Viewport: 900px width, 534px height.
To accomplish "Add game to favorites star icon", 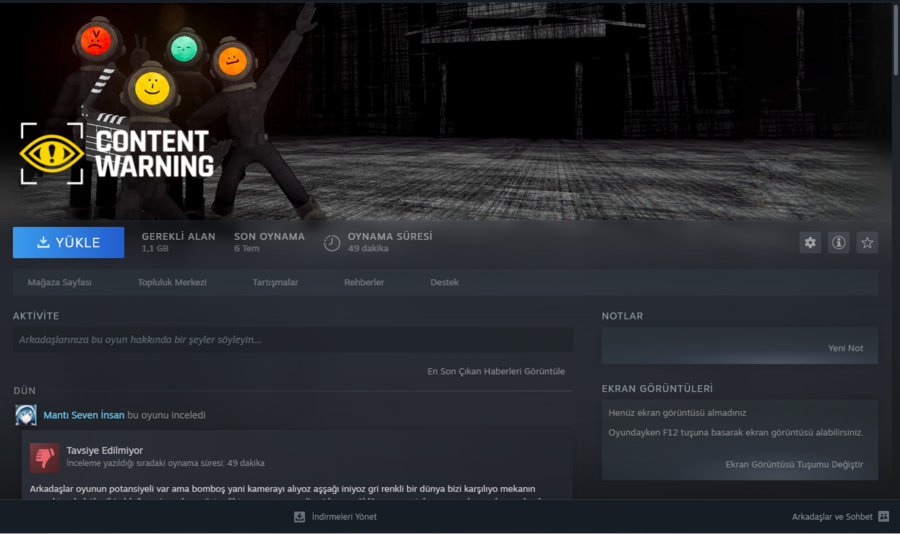I will [x=867, y=243].
